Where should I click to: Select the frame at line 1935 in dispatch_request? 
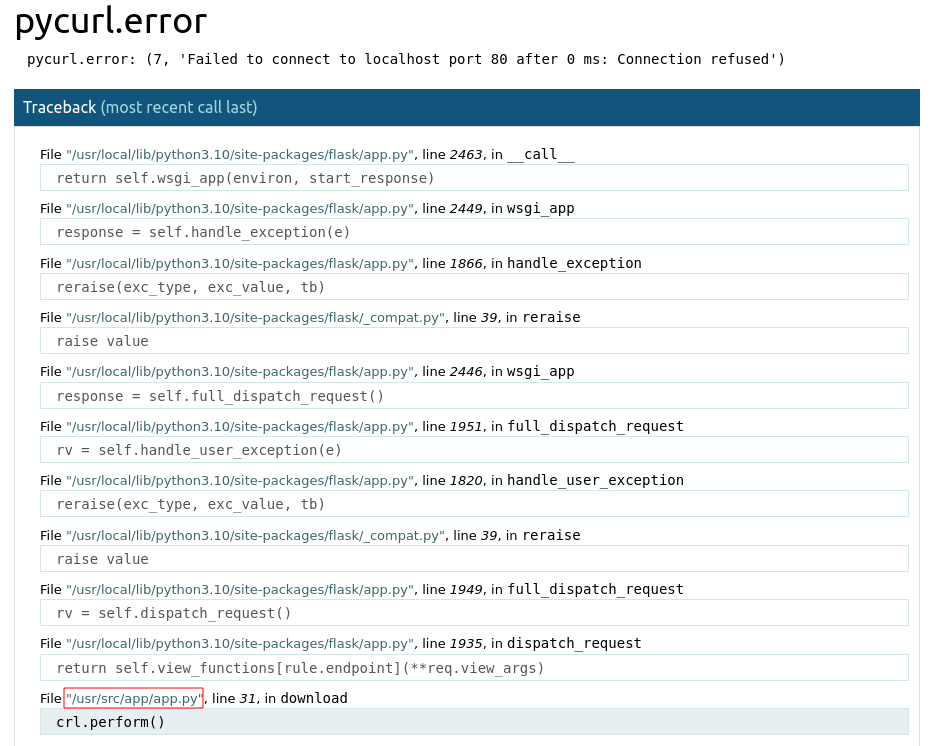[340, 644]
